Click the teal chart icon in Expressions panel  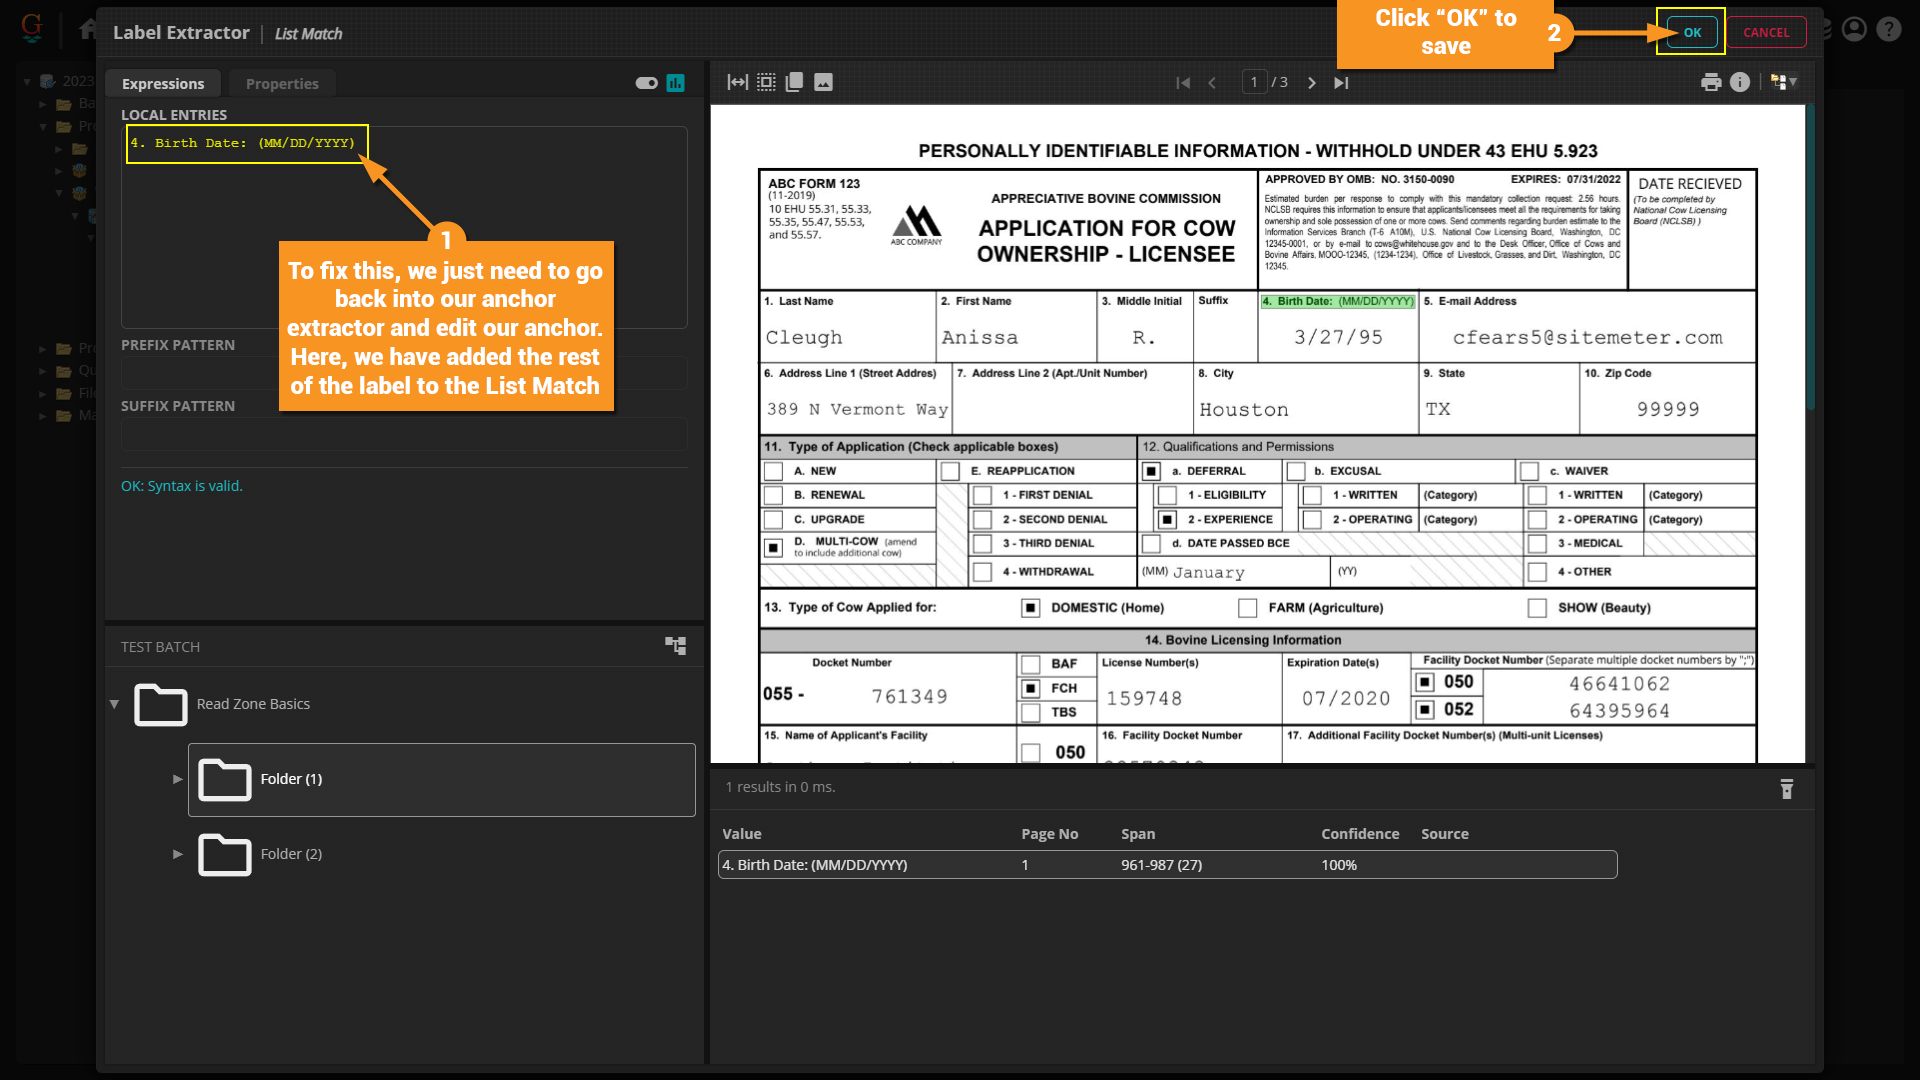click(x=676, y=83)
